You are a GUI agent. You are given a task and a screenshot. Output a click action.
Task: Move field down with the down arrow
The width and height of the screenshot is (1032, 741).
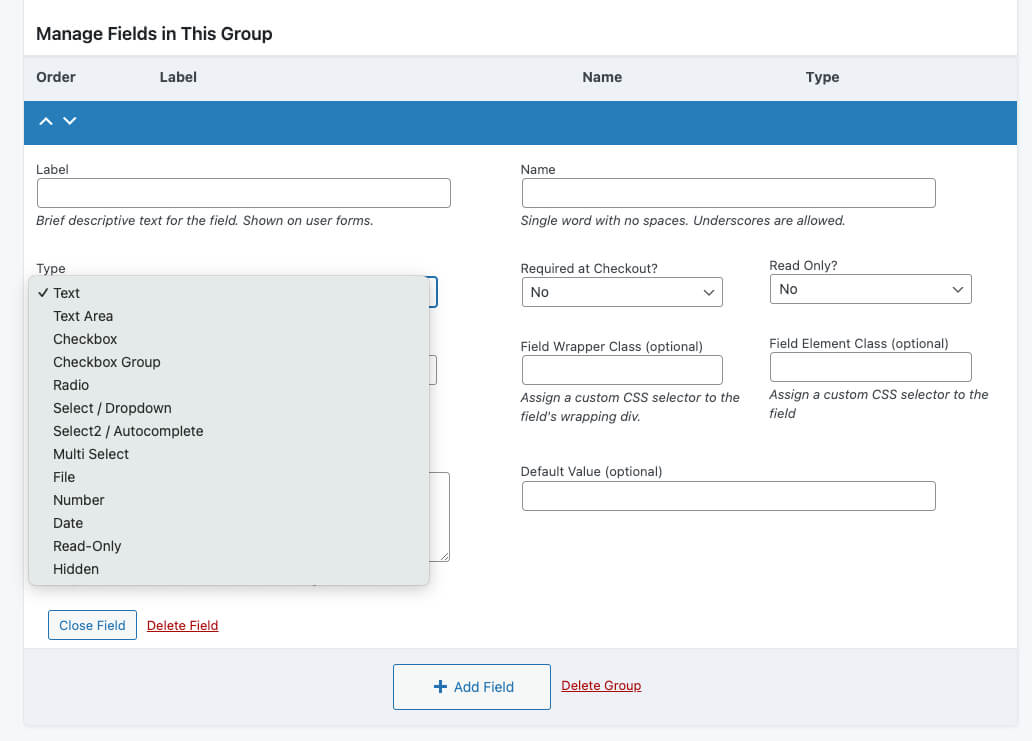pyautogui.click(x=70, y=121)
